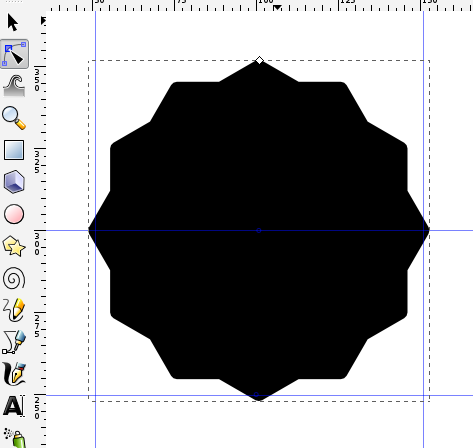Choose the Tweak objects wave tool
The image size is (473, 448).
coord(14,85)
